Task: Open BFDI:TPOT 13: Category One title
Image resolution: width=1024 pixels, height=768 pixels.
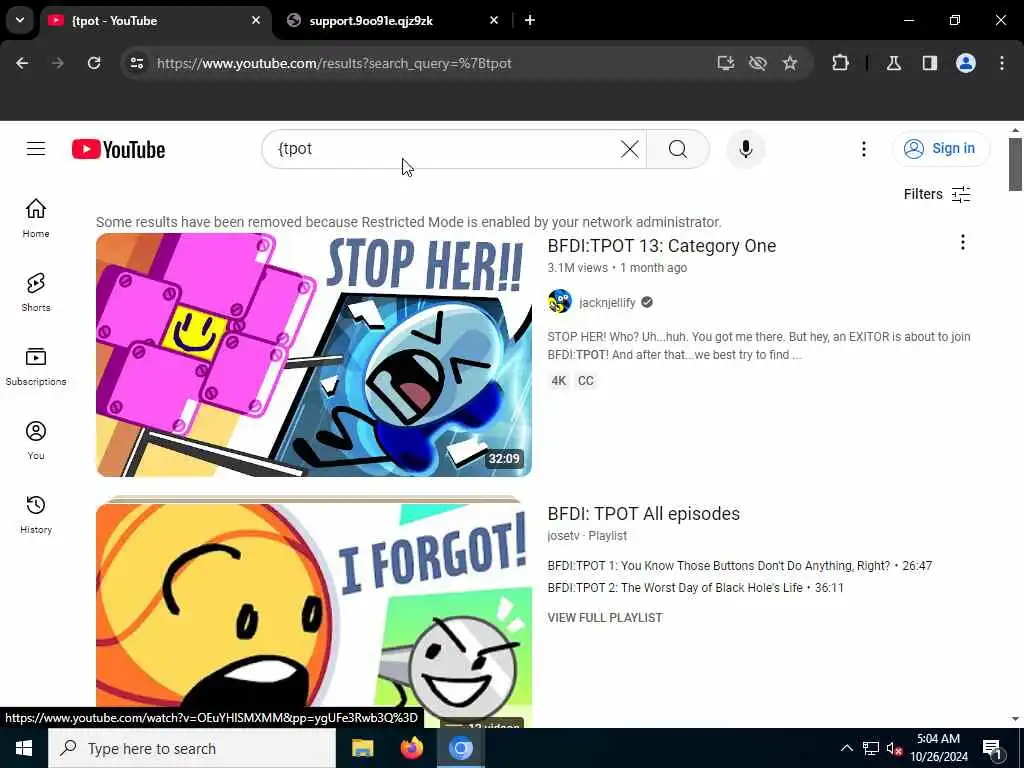Action: (662, 246)
